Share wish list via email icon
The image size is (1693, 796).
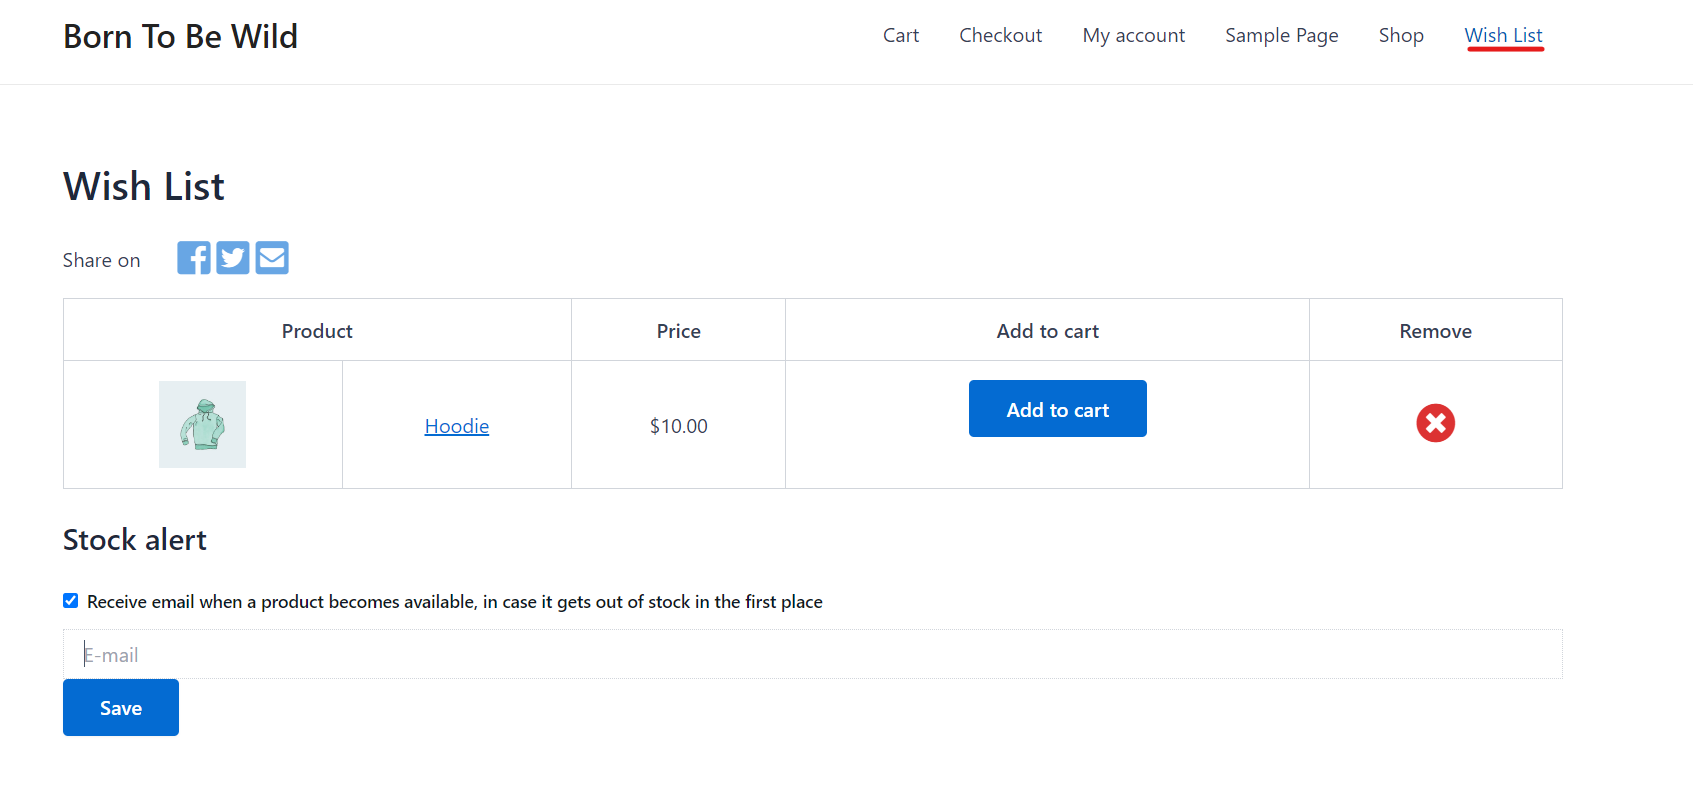coord(272,258)
